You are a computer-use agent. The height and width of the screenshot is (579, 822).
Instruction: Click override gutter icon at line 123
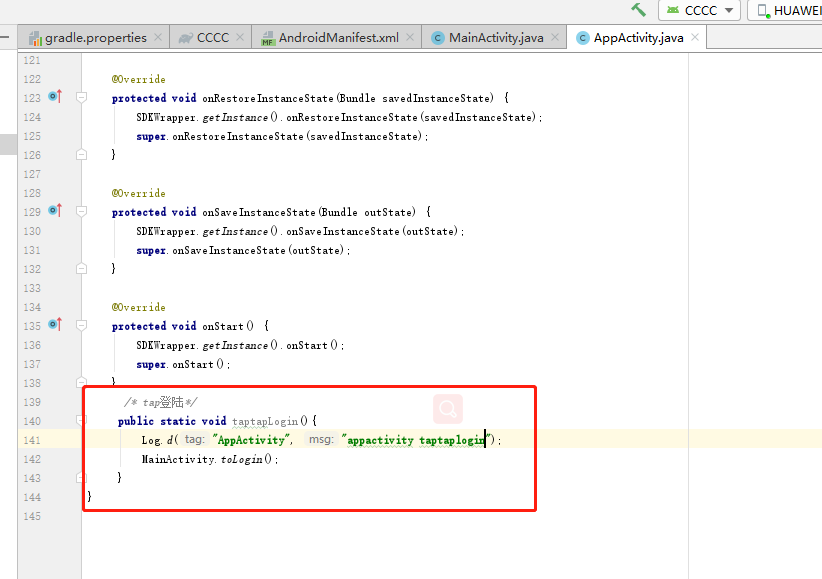(x=55, y=96)
